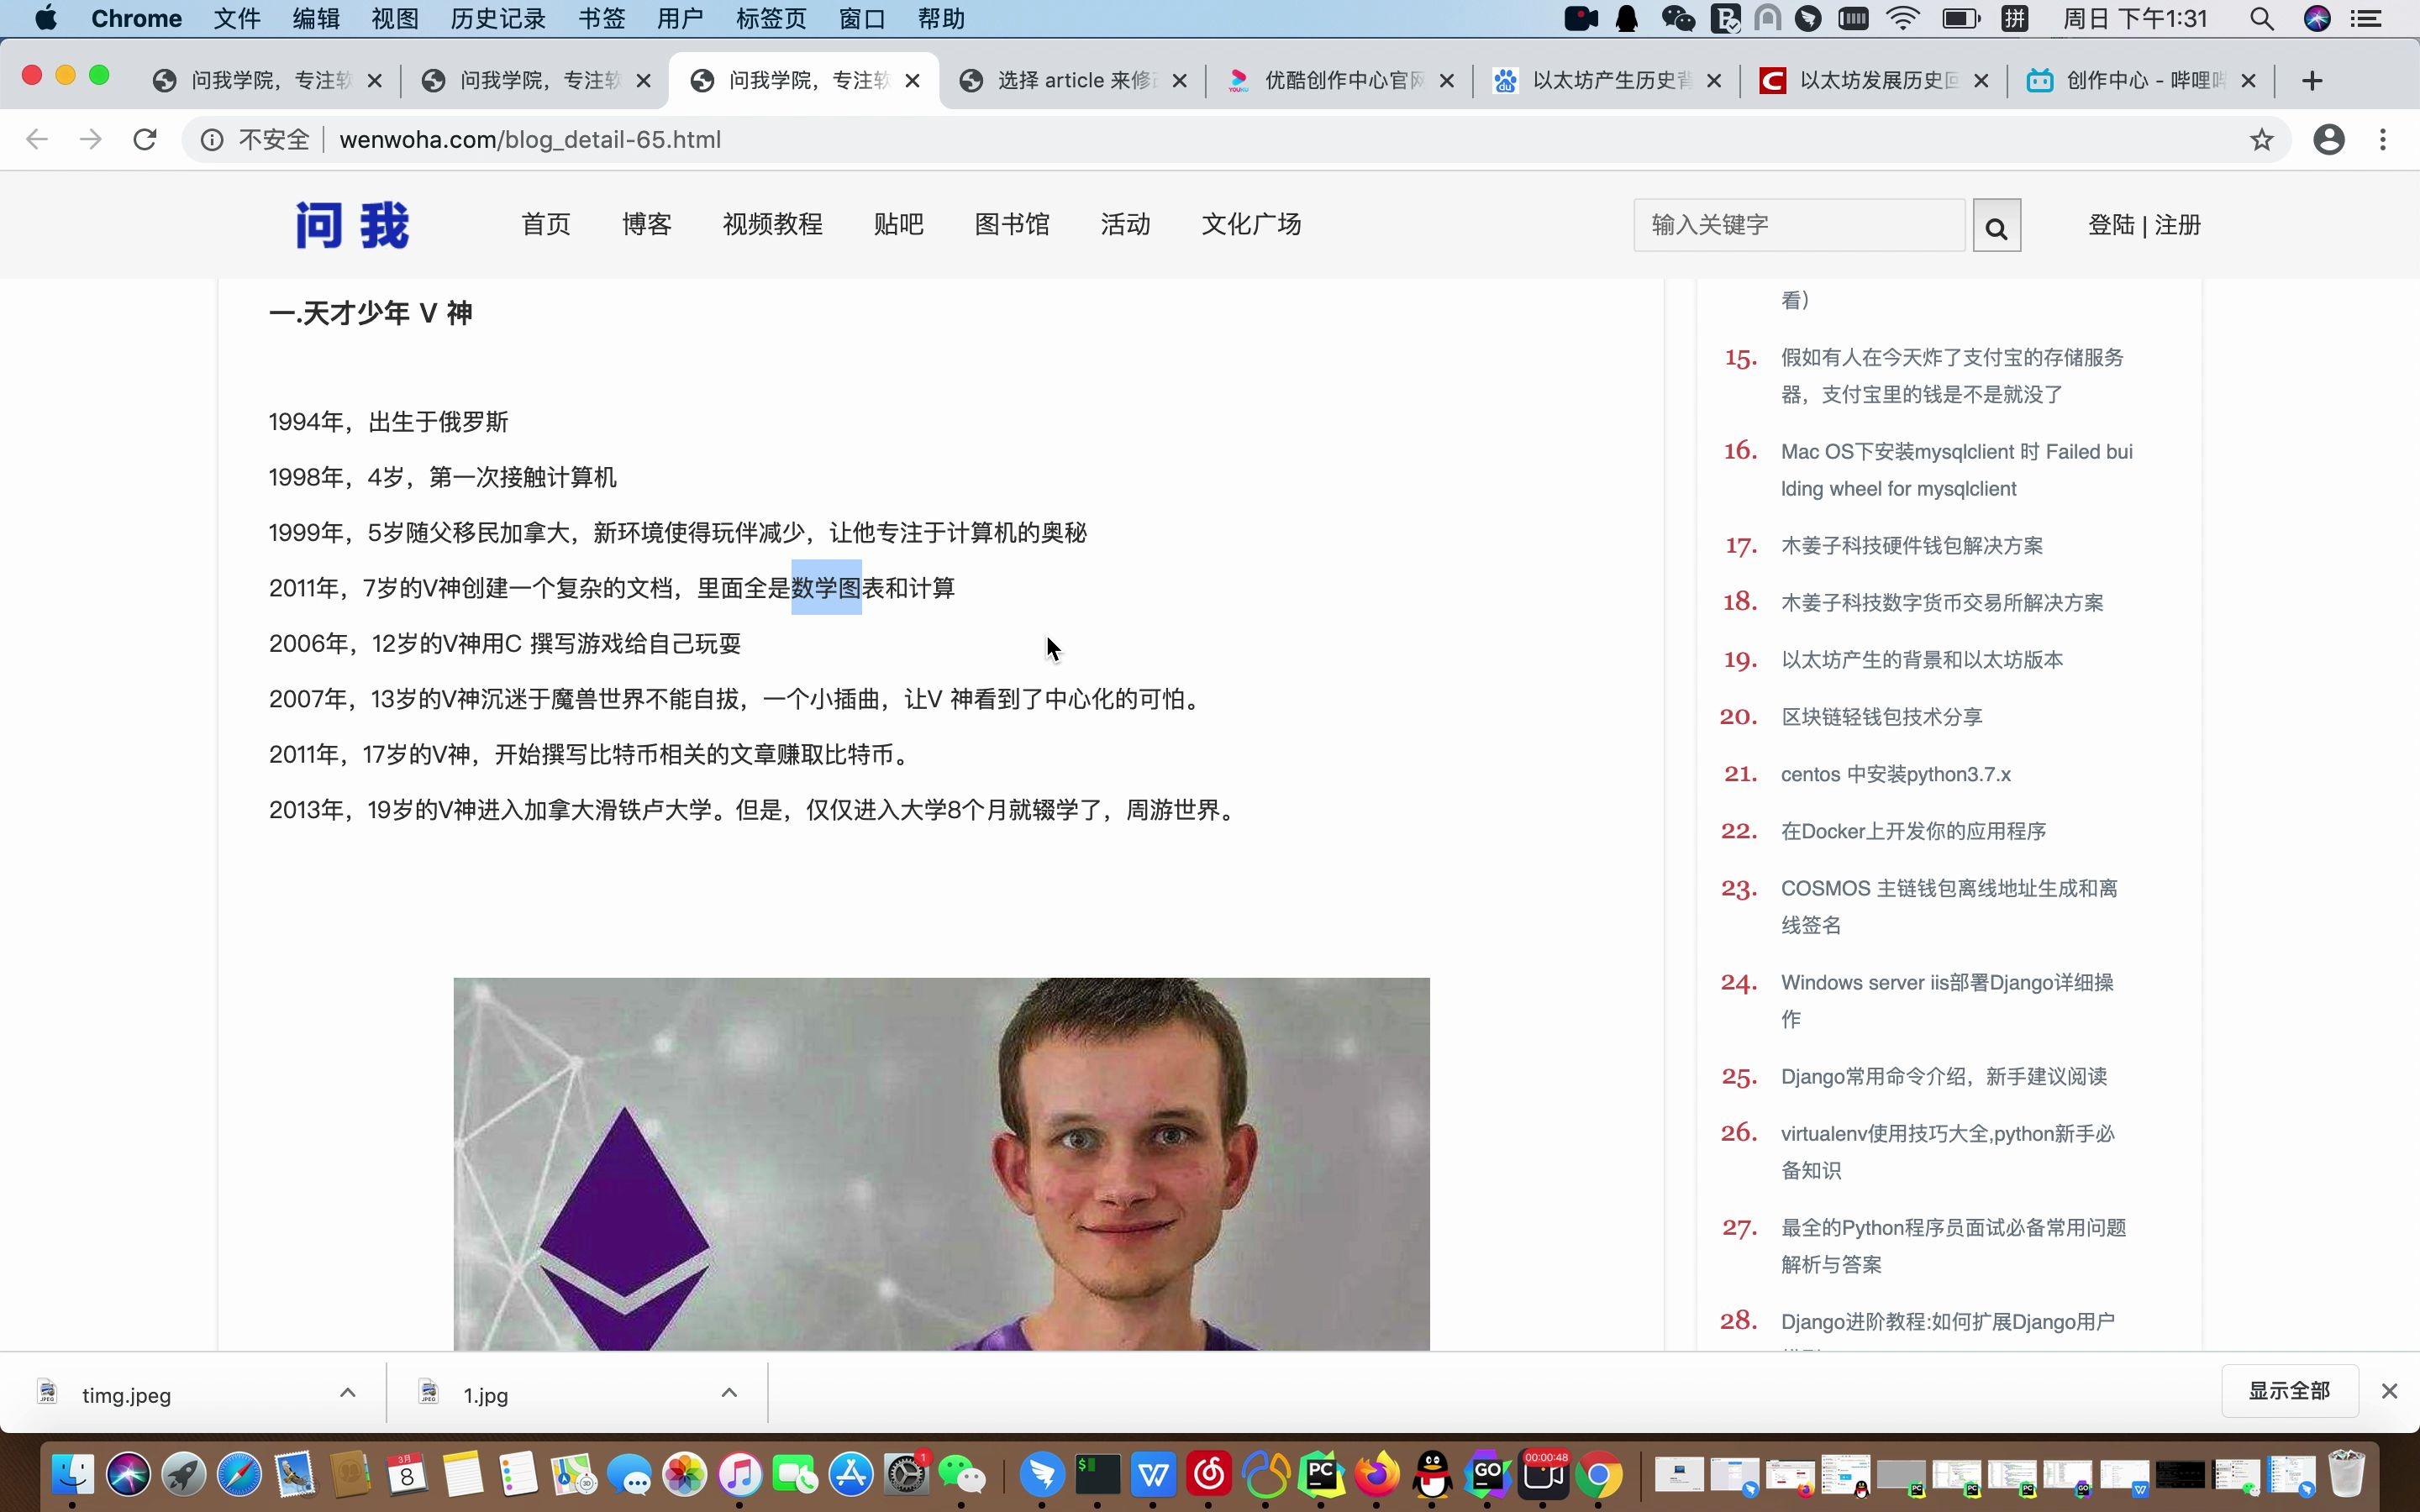Image resolution: width=2420 pixels, height=1512 pixels.
Task: Open 文化广场 in site navigation
Action: click(x=1251, y=224)
